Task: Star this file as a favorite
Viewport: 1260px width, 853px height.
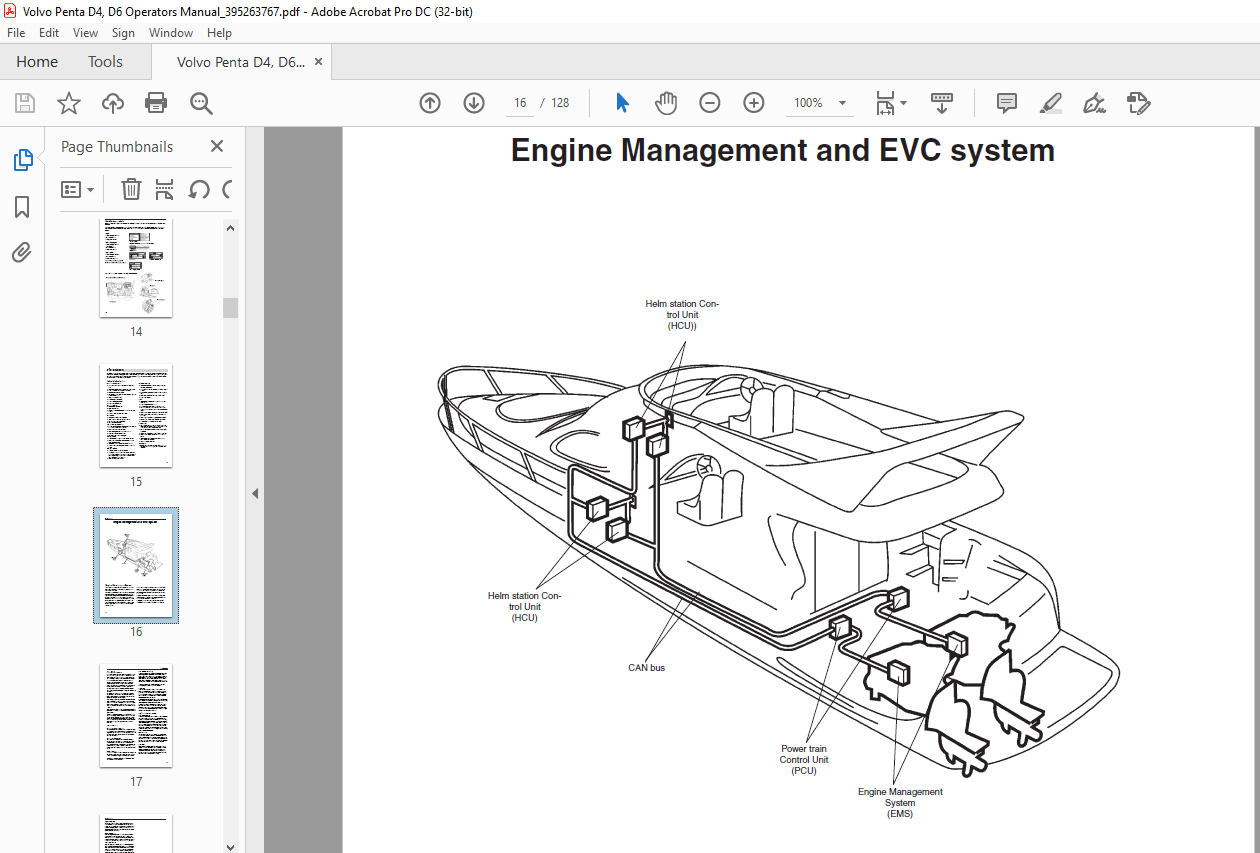Action: pyautogui.click(x=69, y=103)
